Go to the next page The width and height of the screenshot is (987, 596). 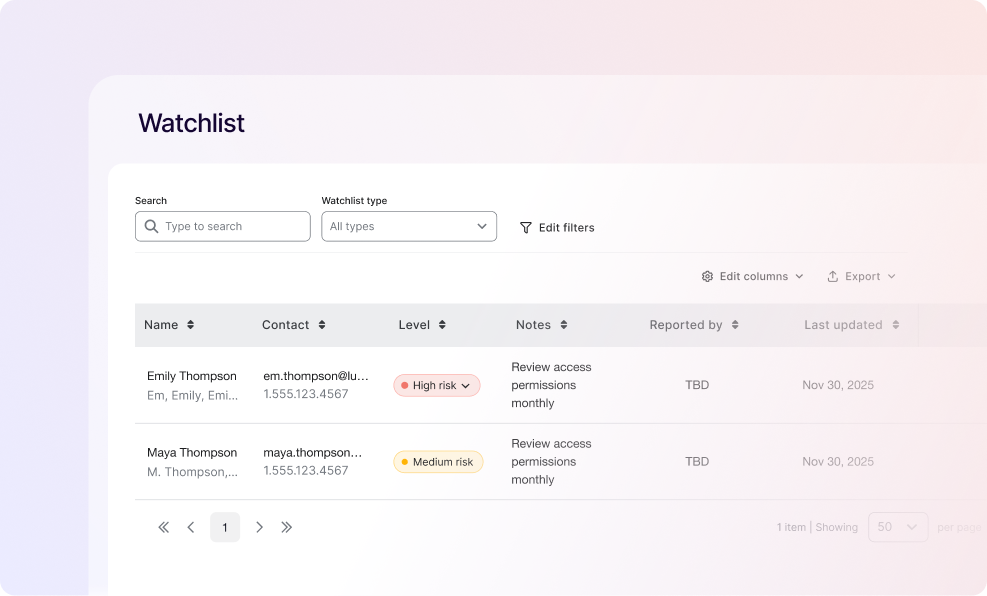tap(259, 527)
